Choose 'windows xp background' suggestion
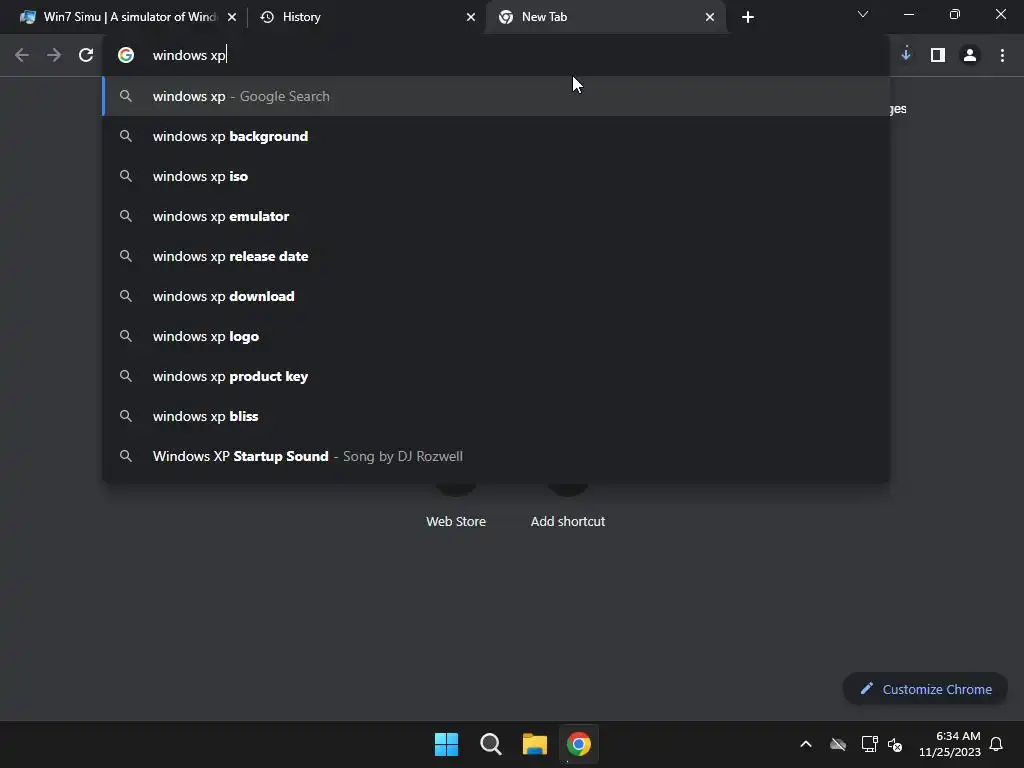Screen dimensions: 1024x768 click(x=496, y=136)
